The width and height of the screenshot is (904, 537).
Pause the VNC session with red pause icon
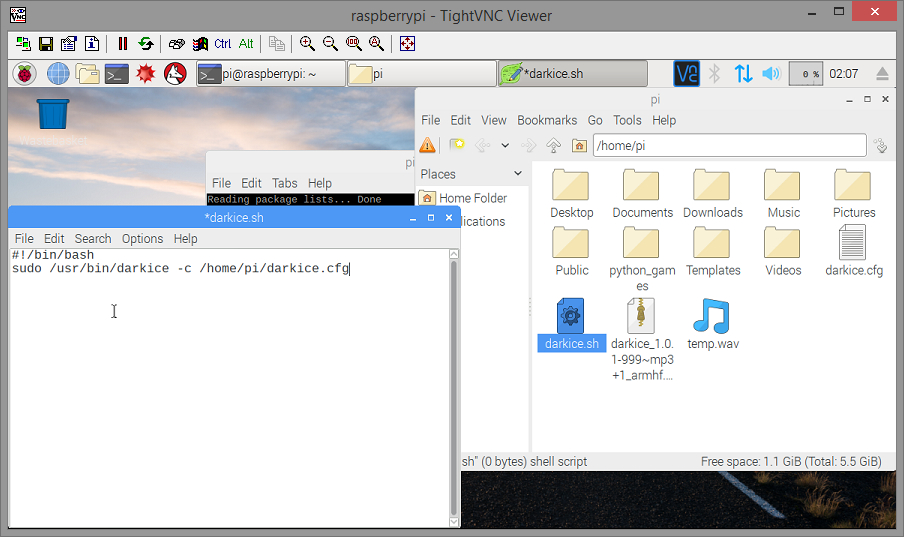(x=122, y=44)
